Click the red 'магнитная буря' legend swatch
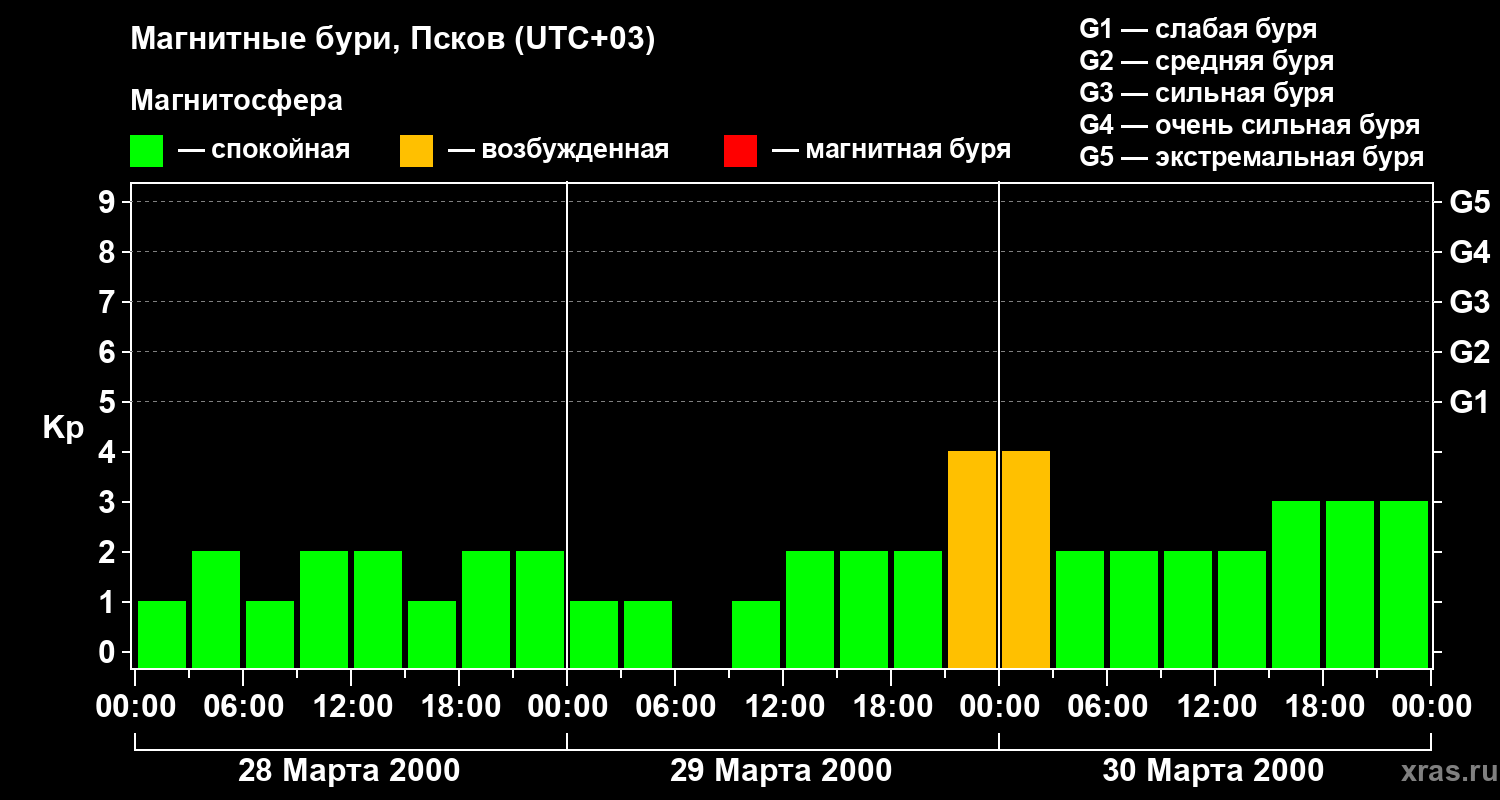The width and height of the screenshot is (1500, 800). (x=740, y=151)
